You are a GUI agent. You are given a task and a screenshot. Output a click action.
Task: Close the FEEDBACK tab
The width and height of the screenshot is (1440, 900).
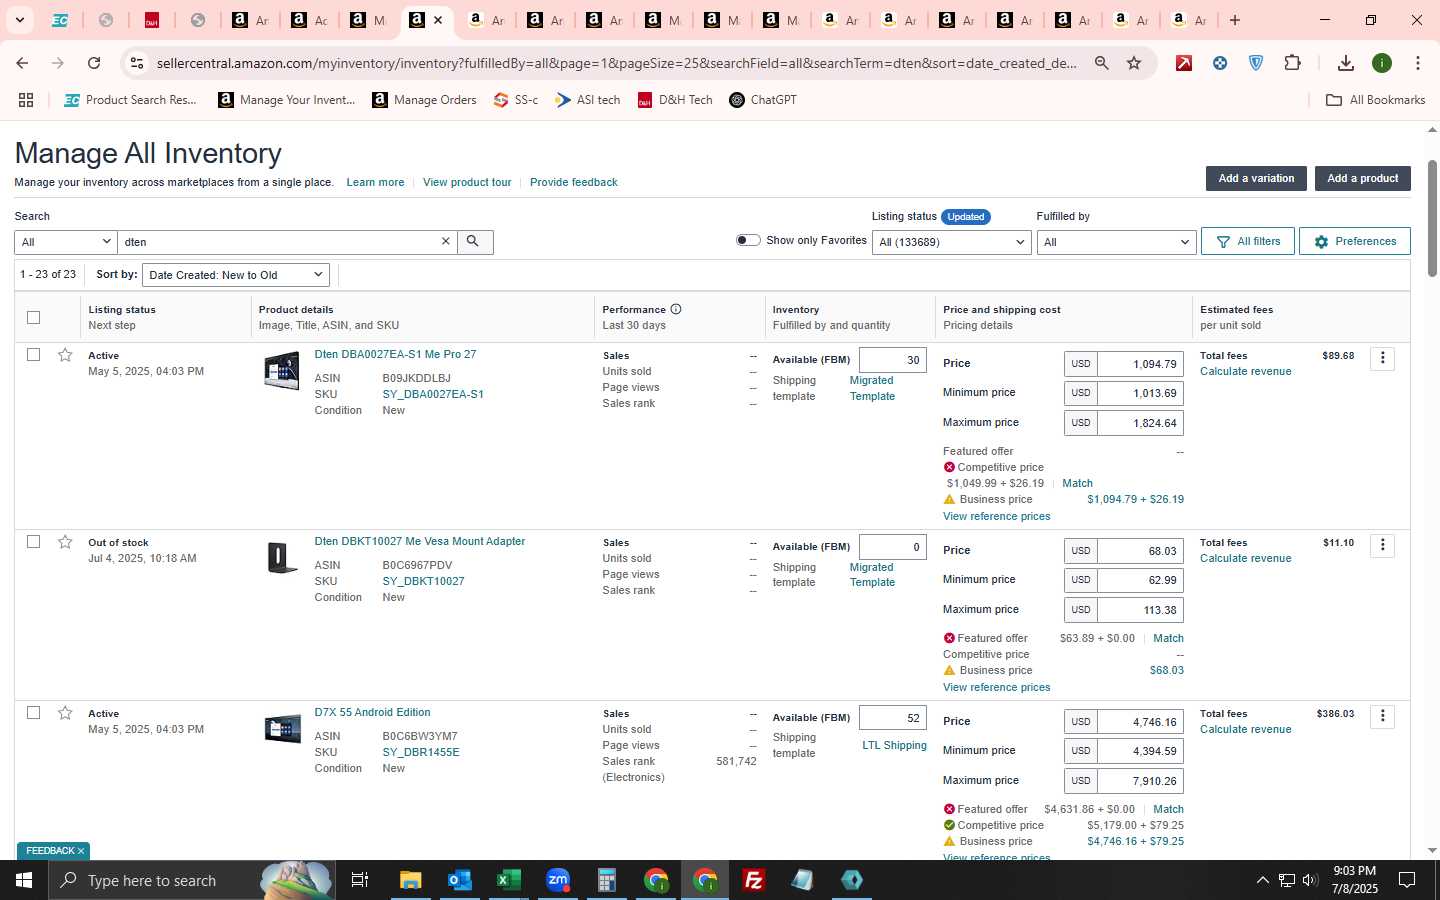[x=81, y=851]
